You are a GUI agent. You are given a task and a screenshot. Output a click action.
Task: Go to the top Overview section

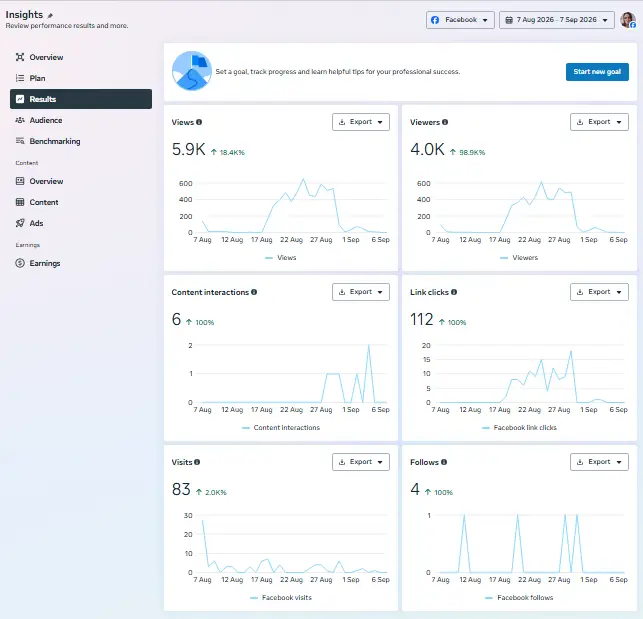point(81,57)
